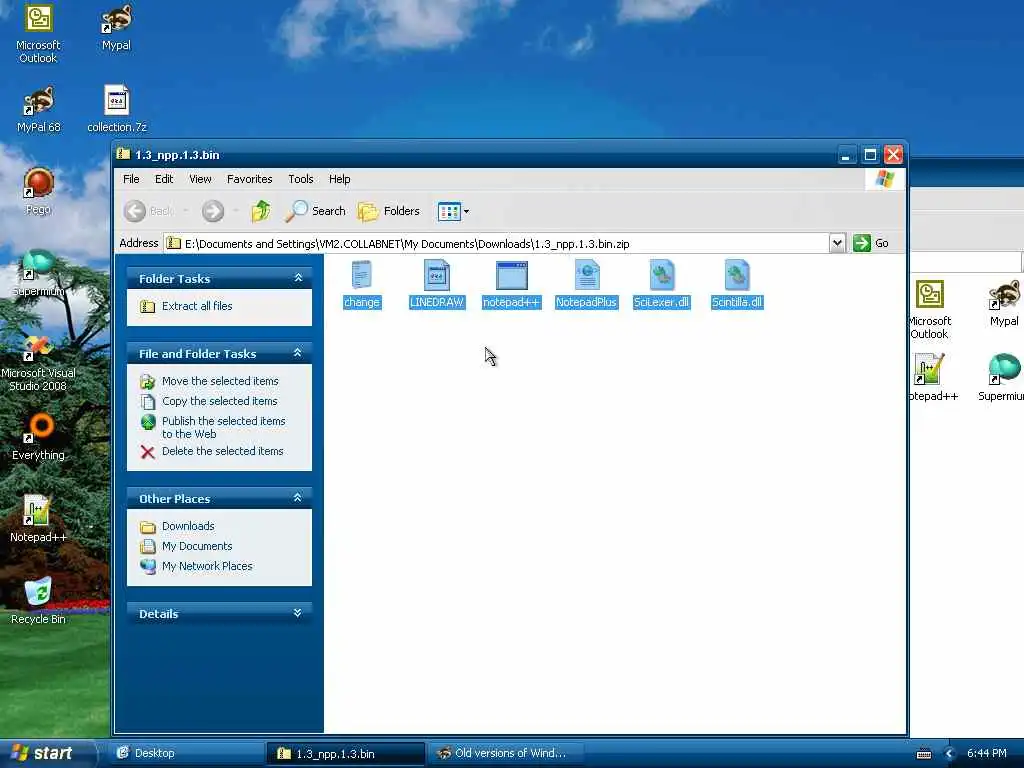Toggle the Folders pane
Screen dimensions: 1024x768
click(389, 211)
